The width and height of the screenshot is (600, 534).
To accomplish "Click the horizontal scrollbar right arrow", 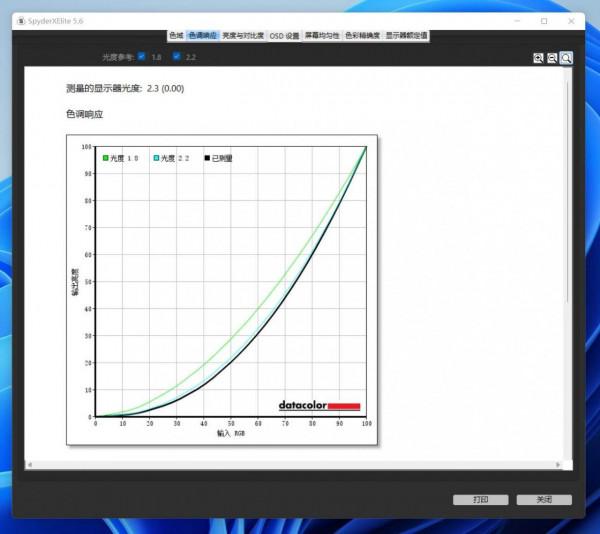I will click(x=560, y=464).
